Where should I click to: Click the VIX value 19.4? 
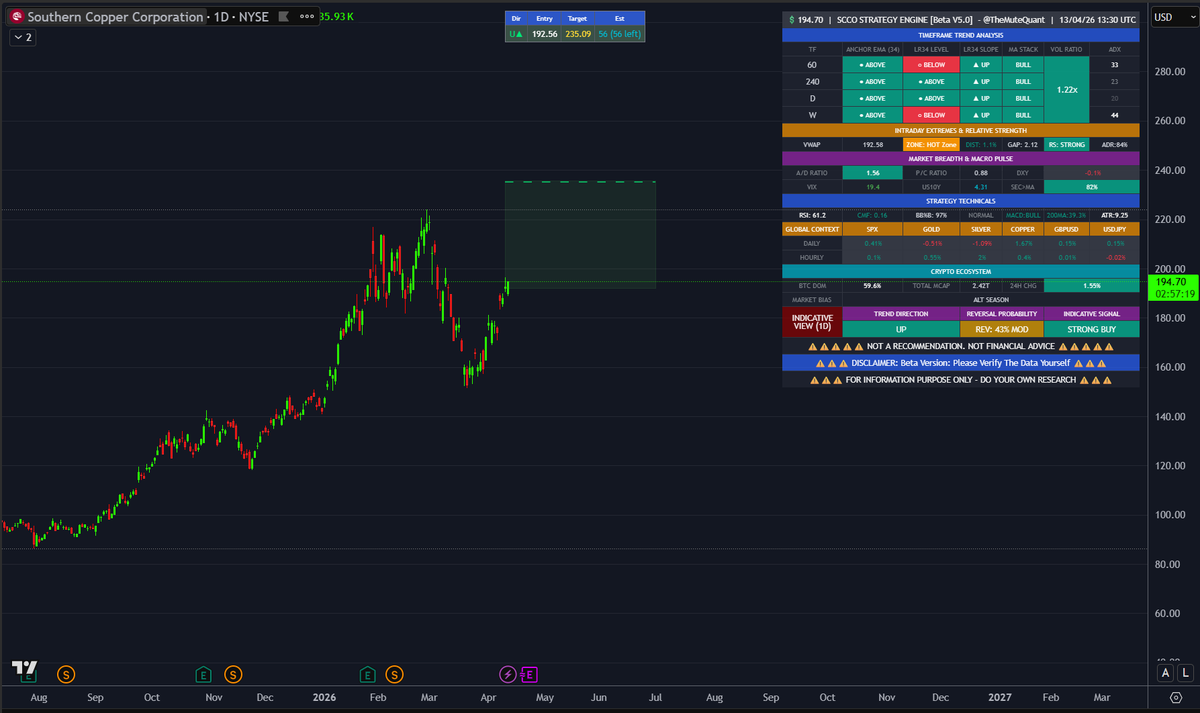click(872, 187)
